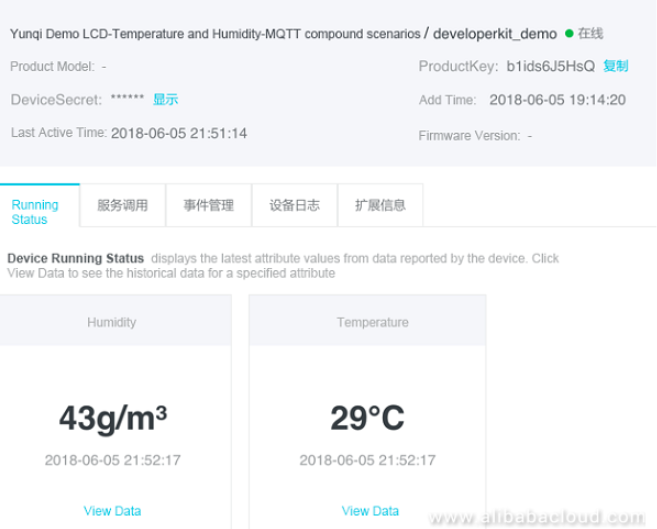Image resolution: width=657 pixels, height=529 pixels.
Task: Click the Product Model label
Action: [52, 66]
